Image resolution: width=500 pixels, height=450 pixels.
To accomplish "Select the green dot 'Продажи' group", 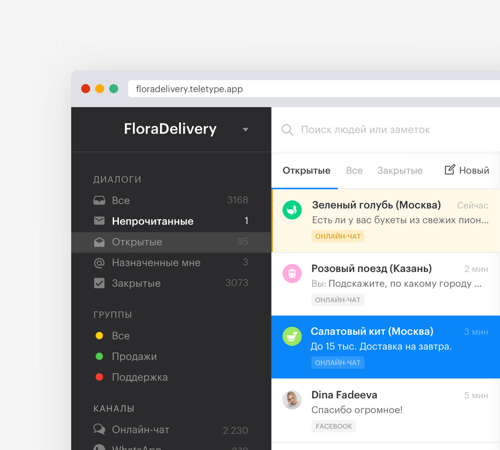I will coord(99,356).
